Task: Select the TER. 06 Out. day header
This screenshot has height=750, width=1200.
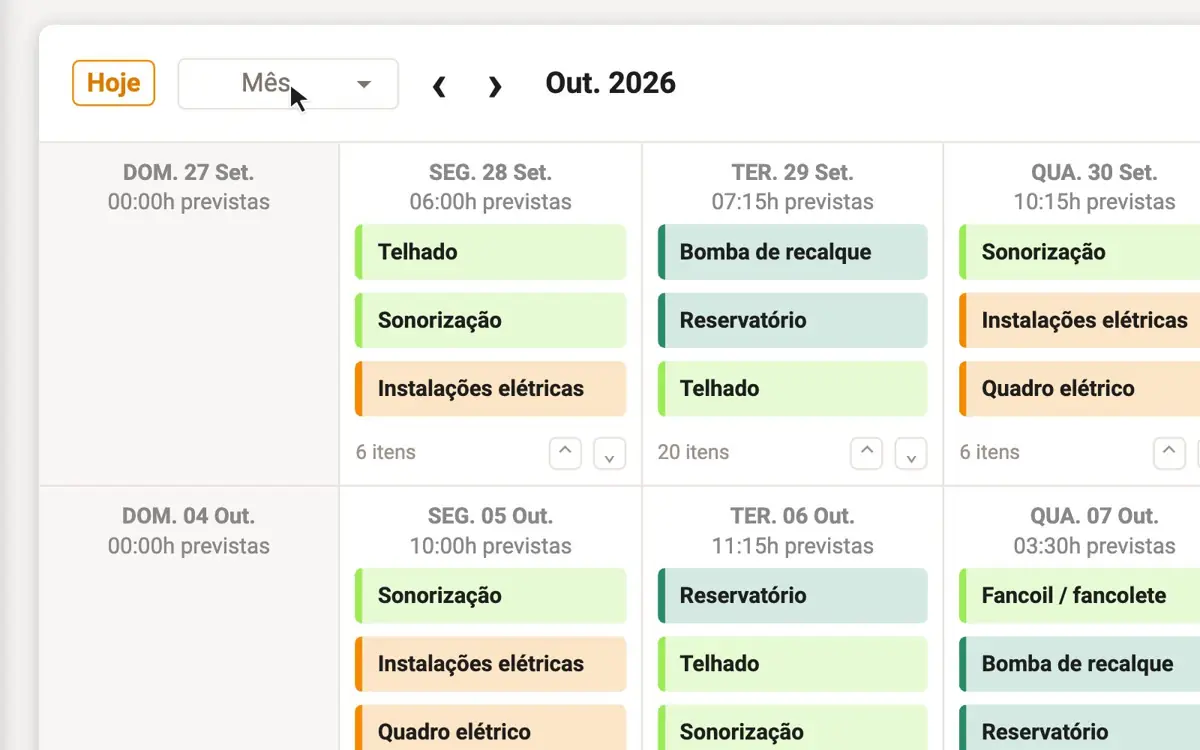Action: (x=792, y=516)
